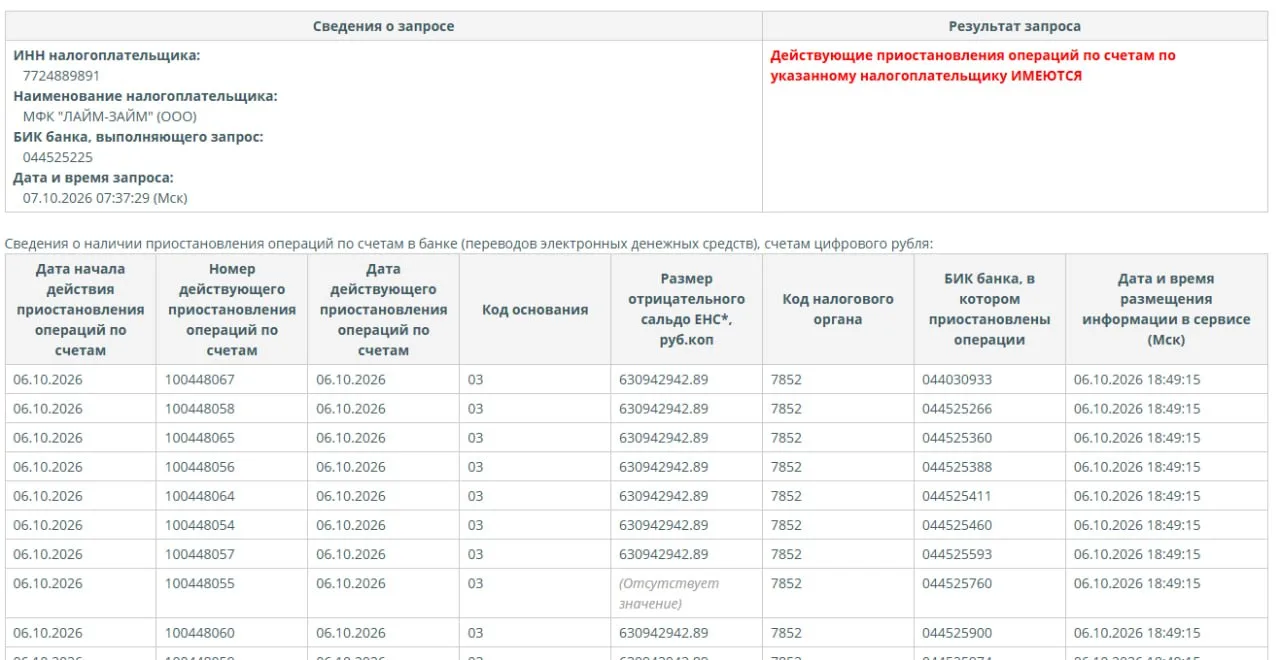
Task: Click bank BIK 044030933 cell
Action: [x=957, y=379]
